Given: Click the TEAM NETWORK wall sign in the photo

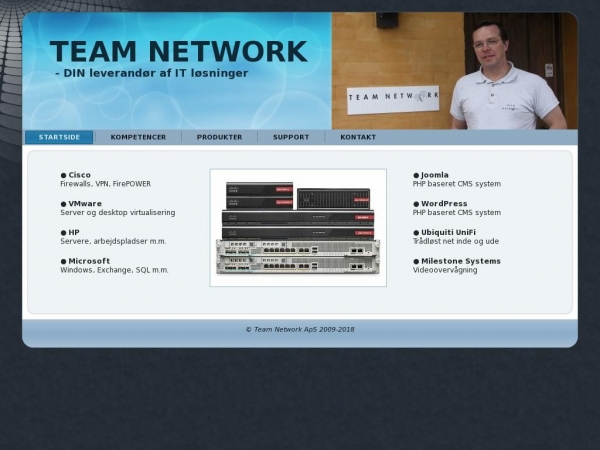Looking at the screenshot, I should pyautogui.click(x=393, y=99).
